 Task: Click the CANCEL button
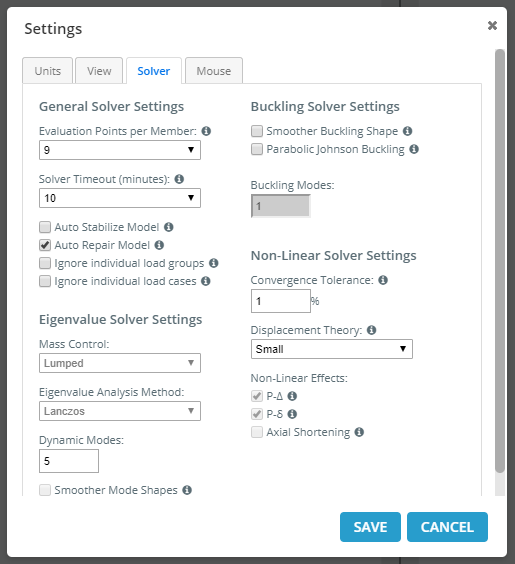(x=447, y=527)
